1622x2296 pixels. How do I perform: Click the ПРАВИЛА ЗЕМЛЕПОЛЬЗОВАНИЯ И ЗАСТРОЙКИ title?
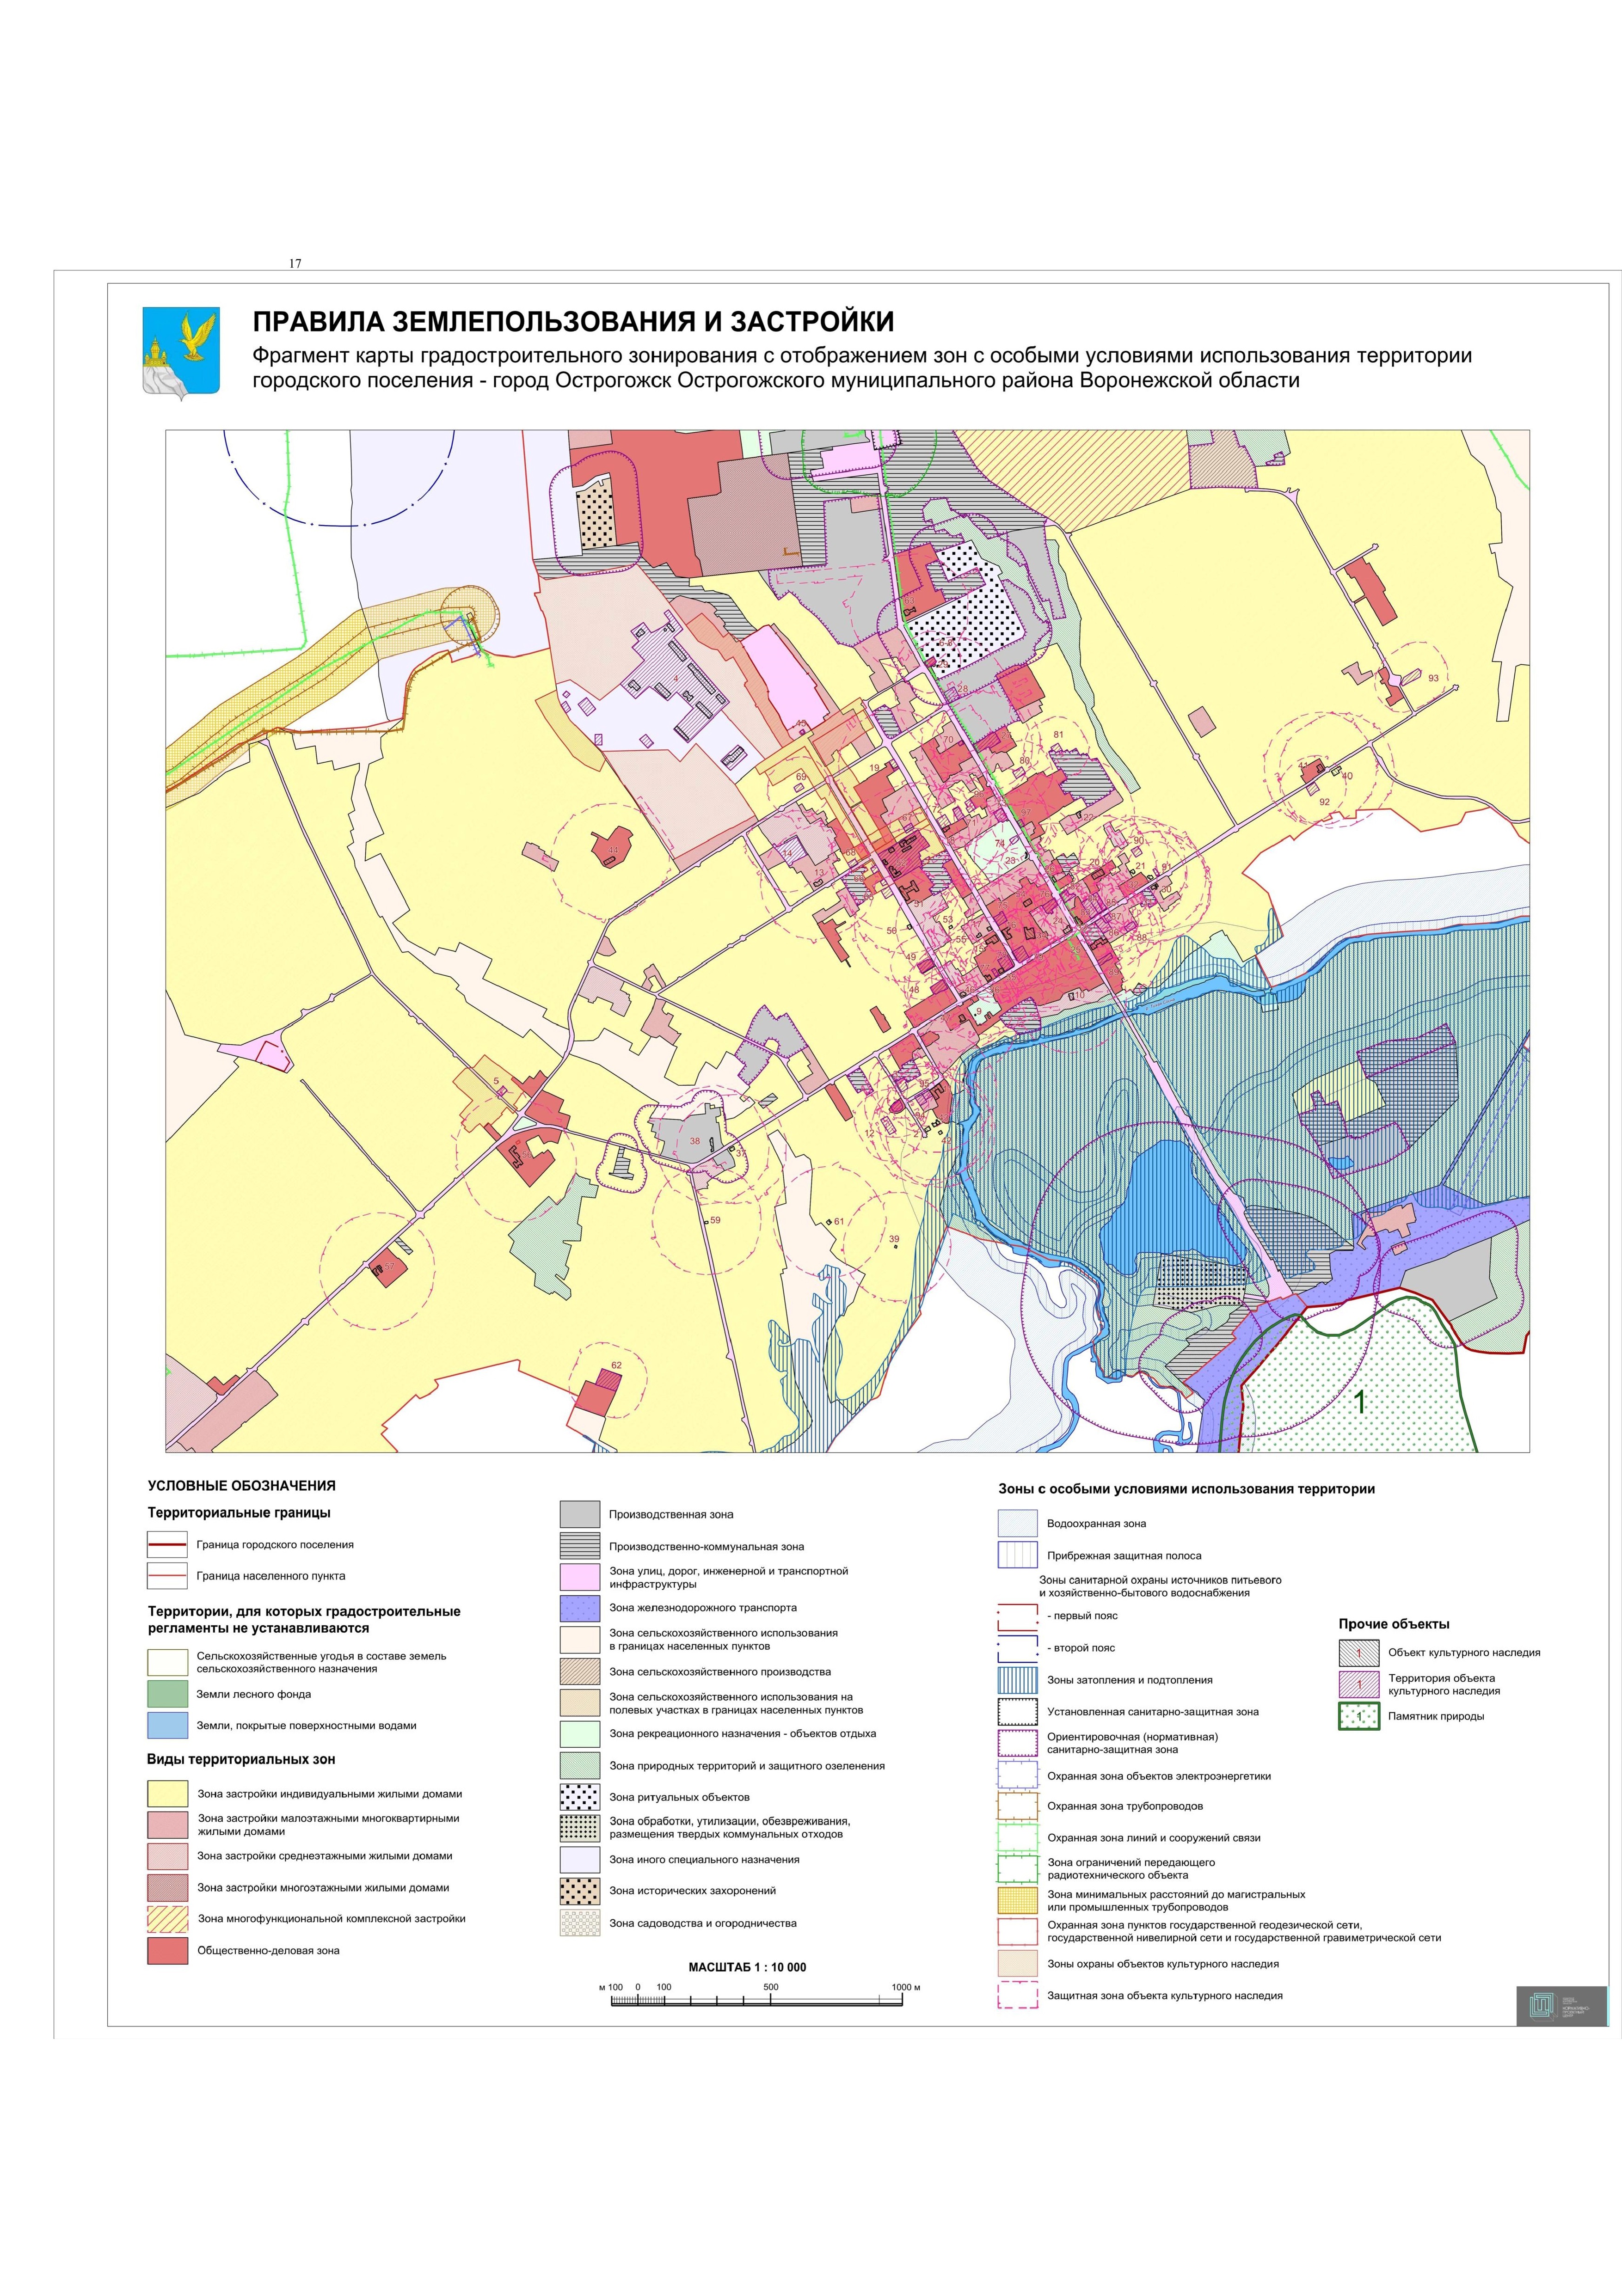(573, 322)
